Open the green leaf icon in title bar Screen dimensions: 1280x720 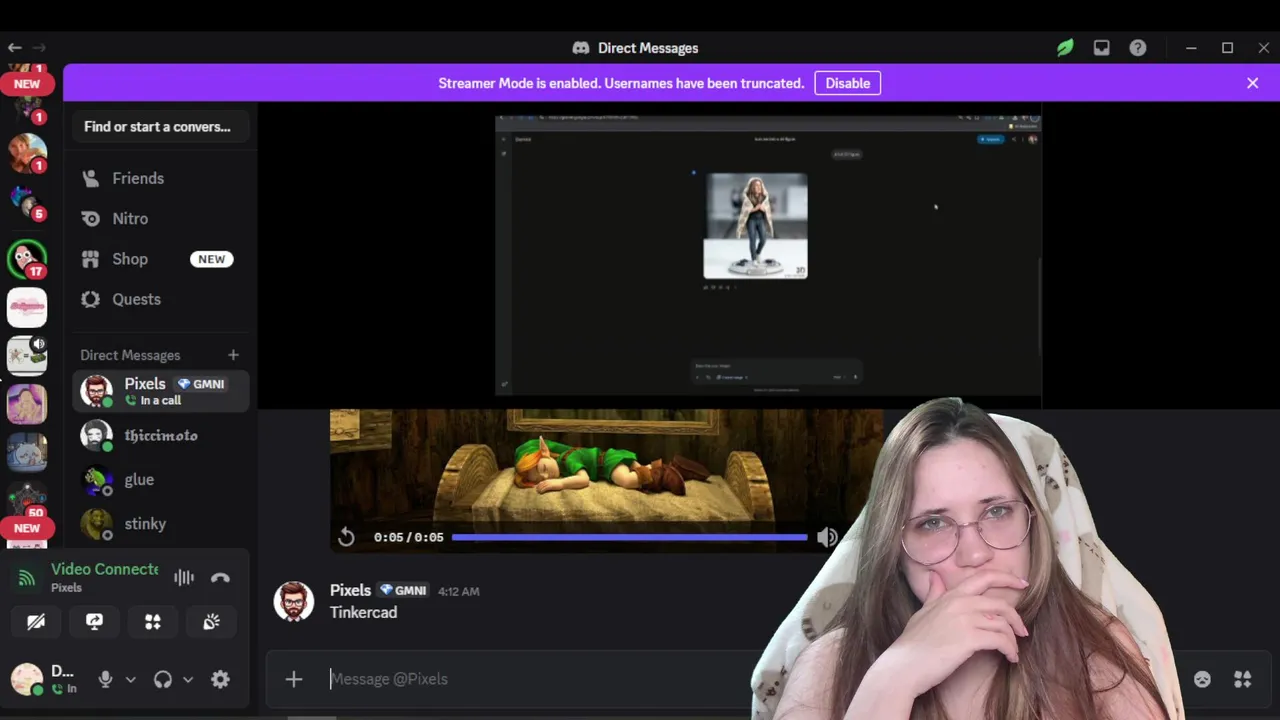click(1065, 47)
